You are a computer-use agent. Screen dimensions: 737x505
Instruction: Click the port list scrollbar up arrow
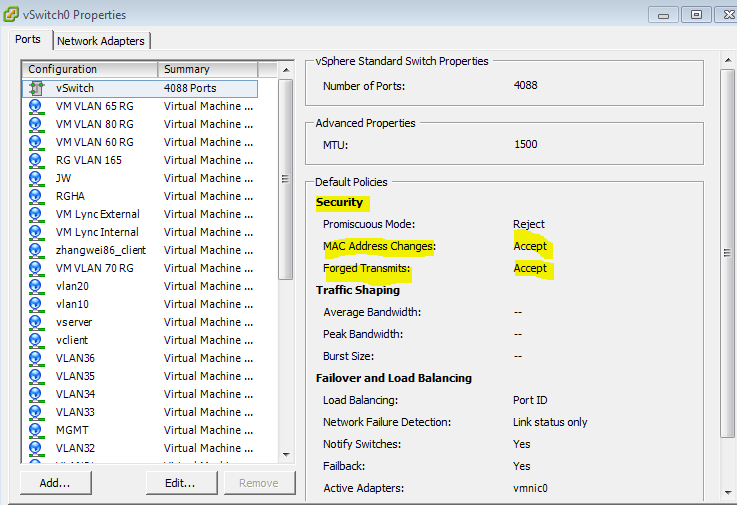click(286, 70)
